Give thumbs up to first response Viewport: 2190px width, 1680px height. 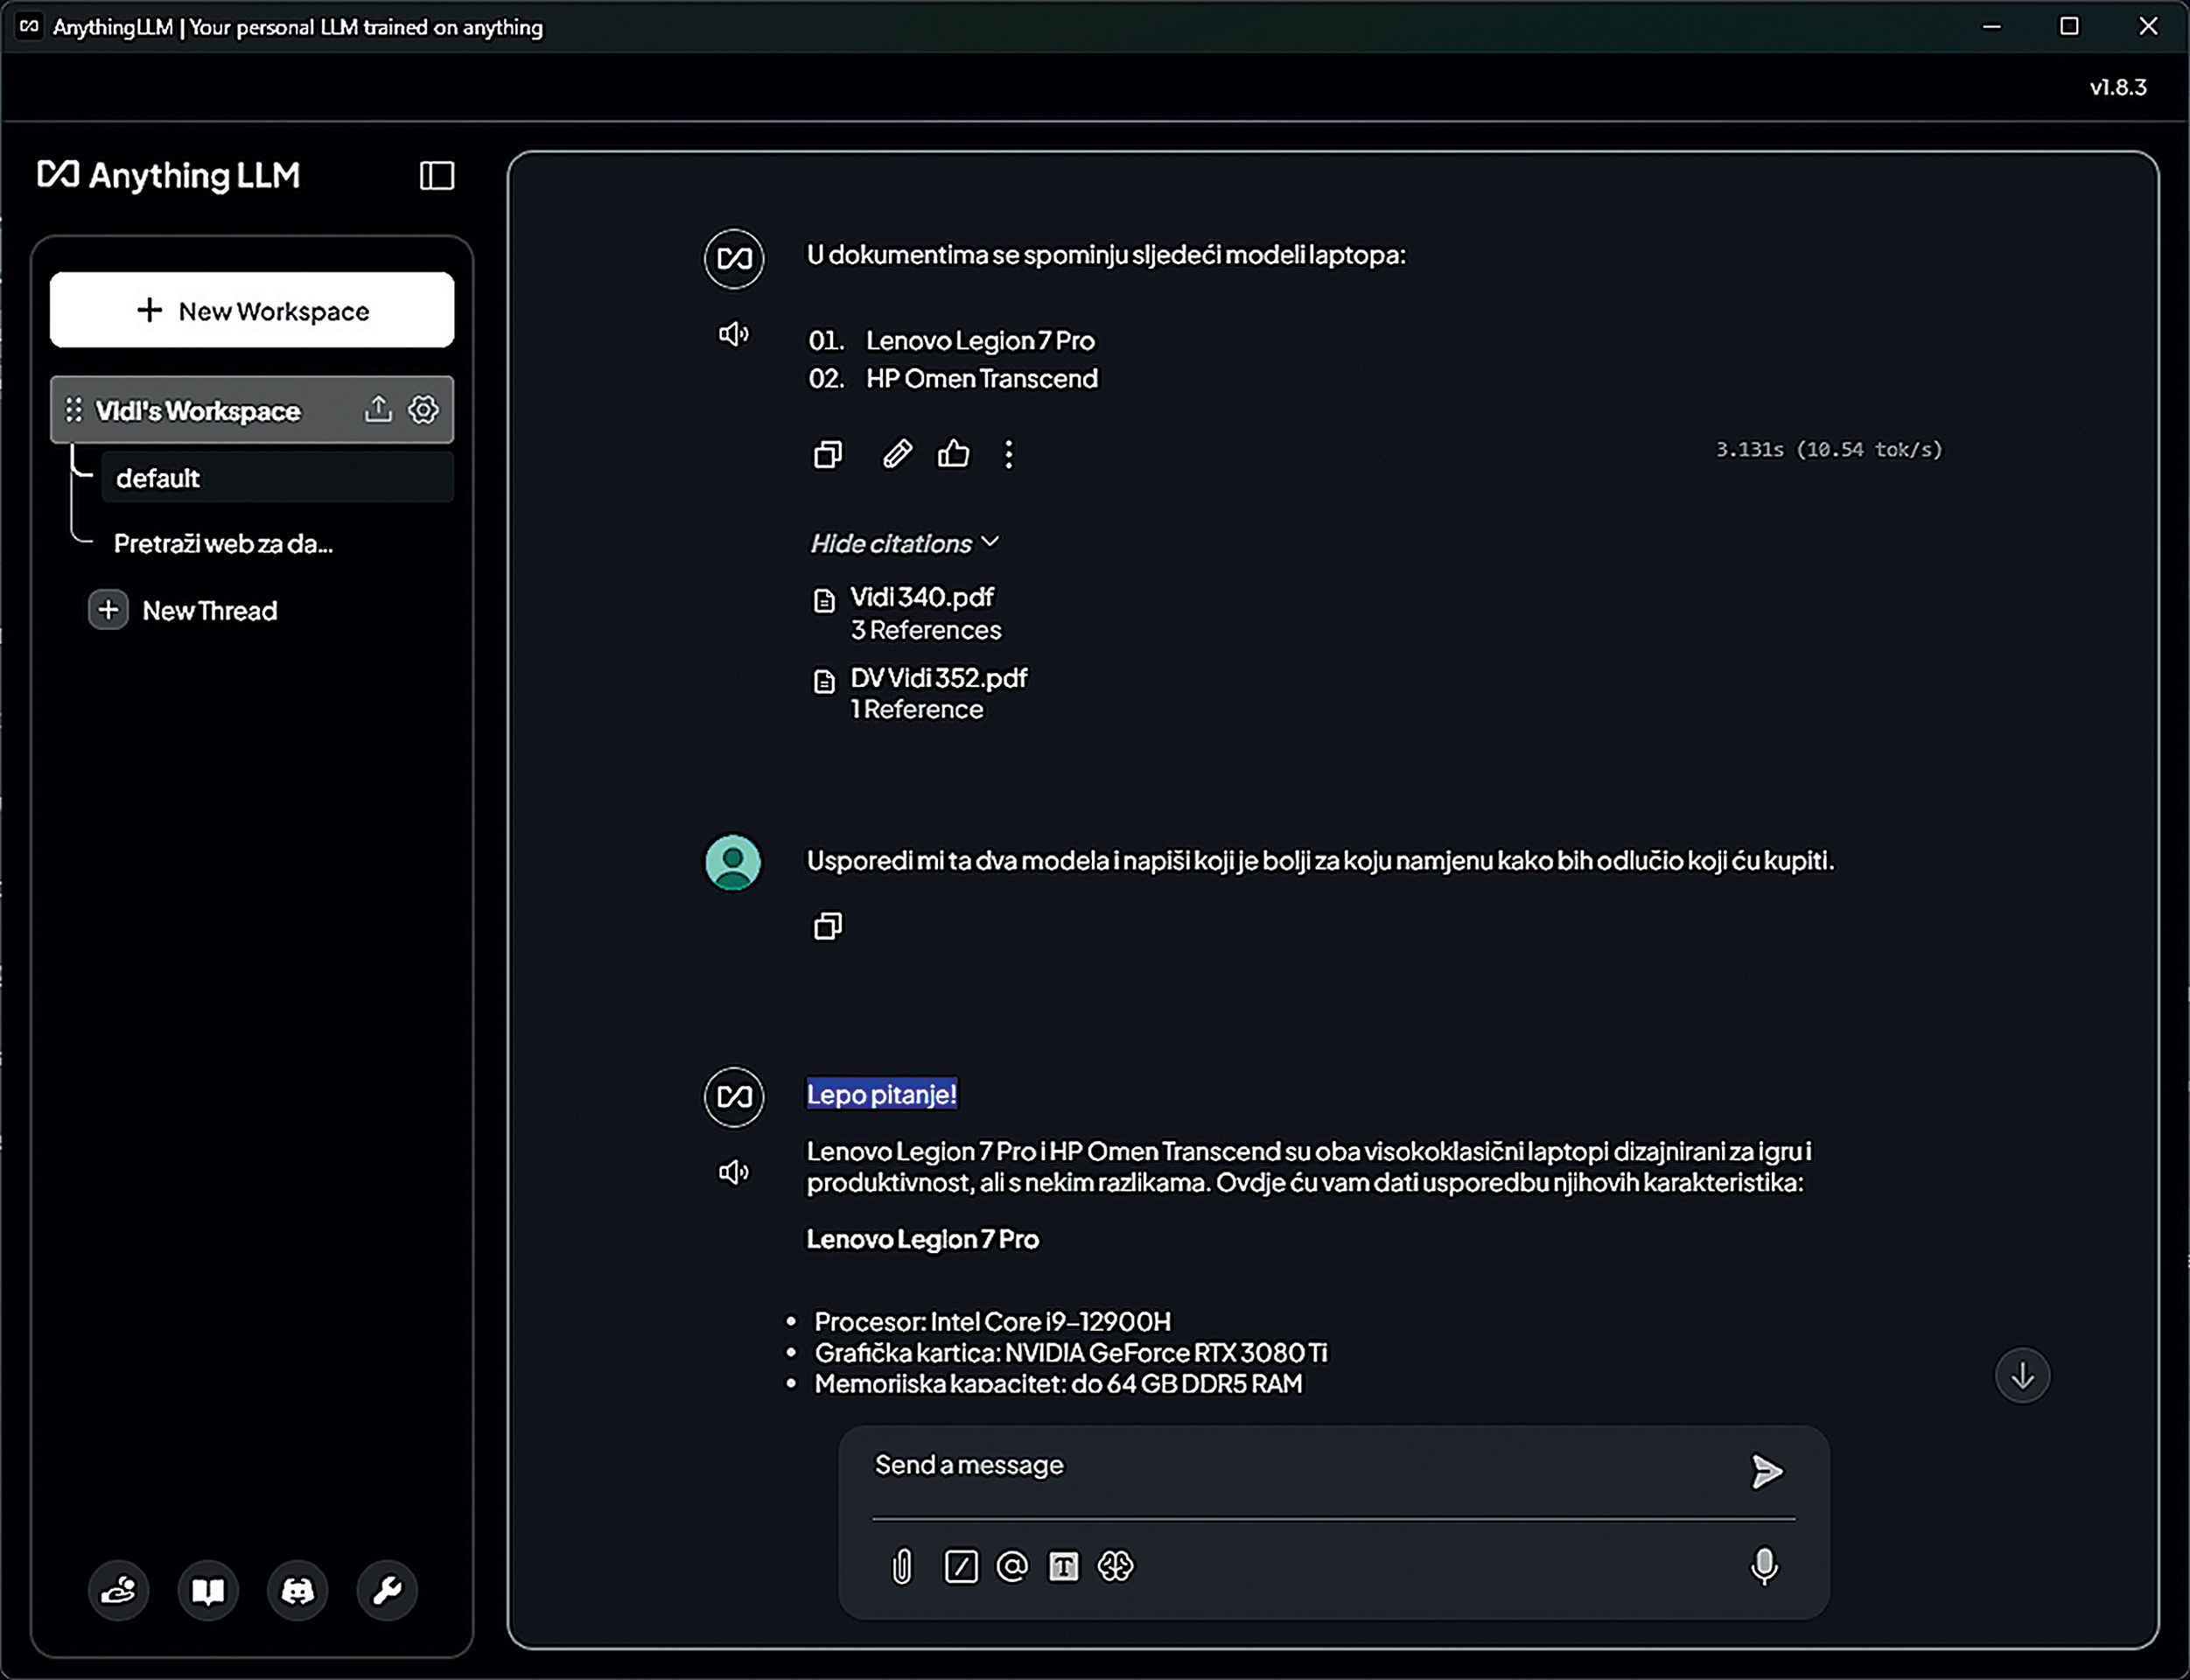coord(953,454)
